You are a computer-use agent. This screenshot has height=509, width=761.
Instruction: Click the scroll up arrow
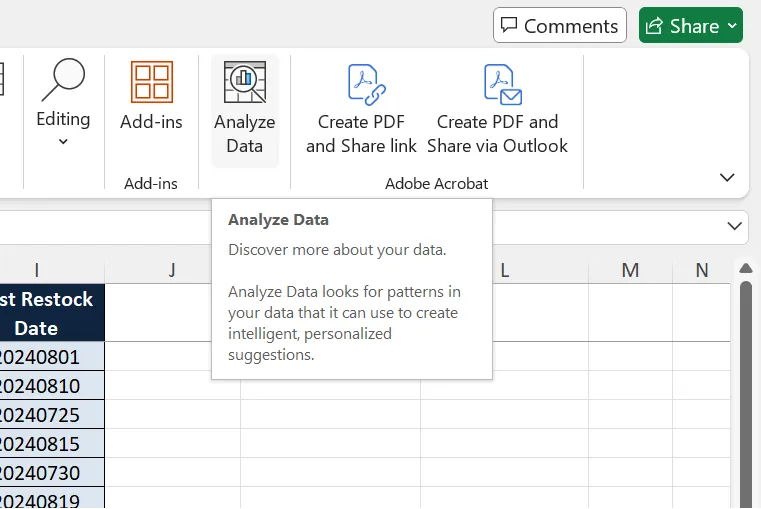(746, 268)
